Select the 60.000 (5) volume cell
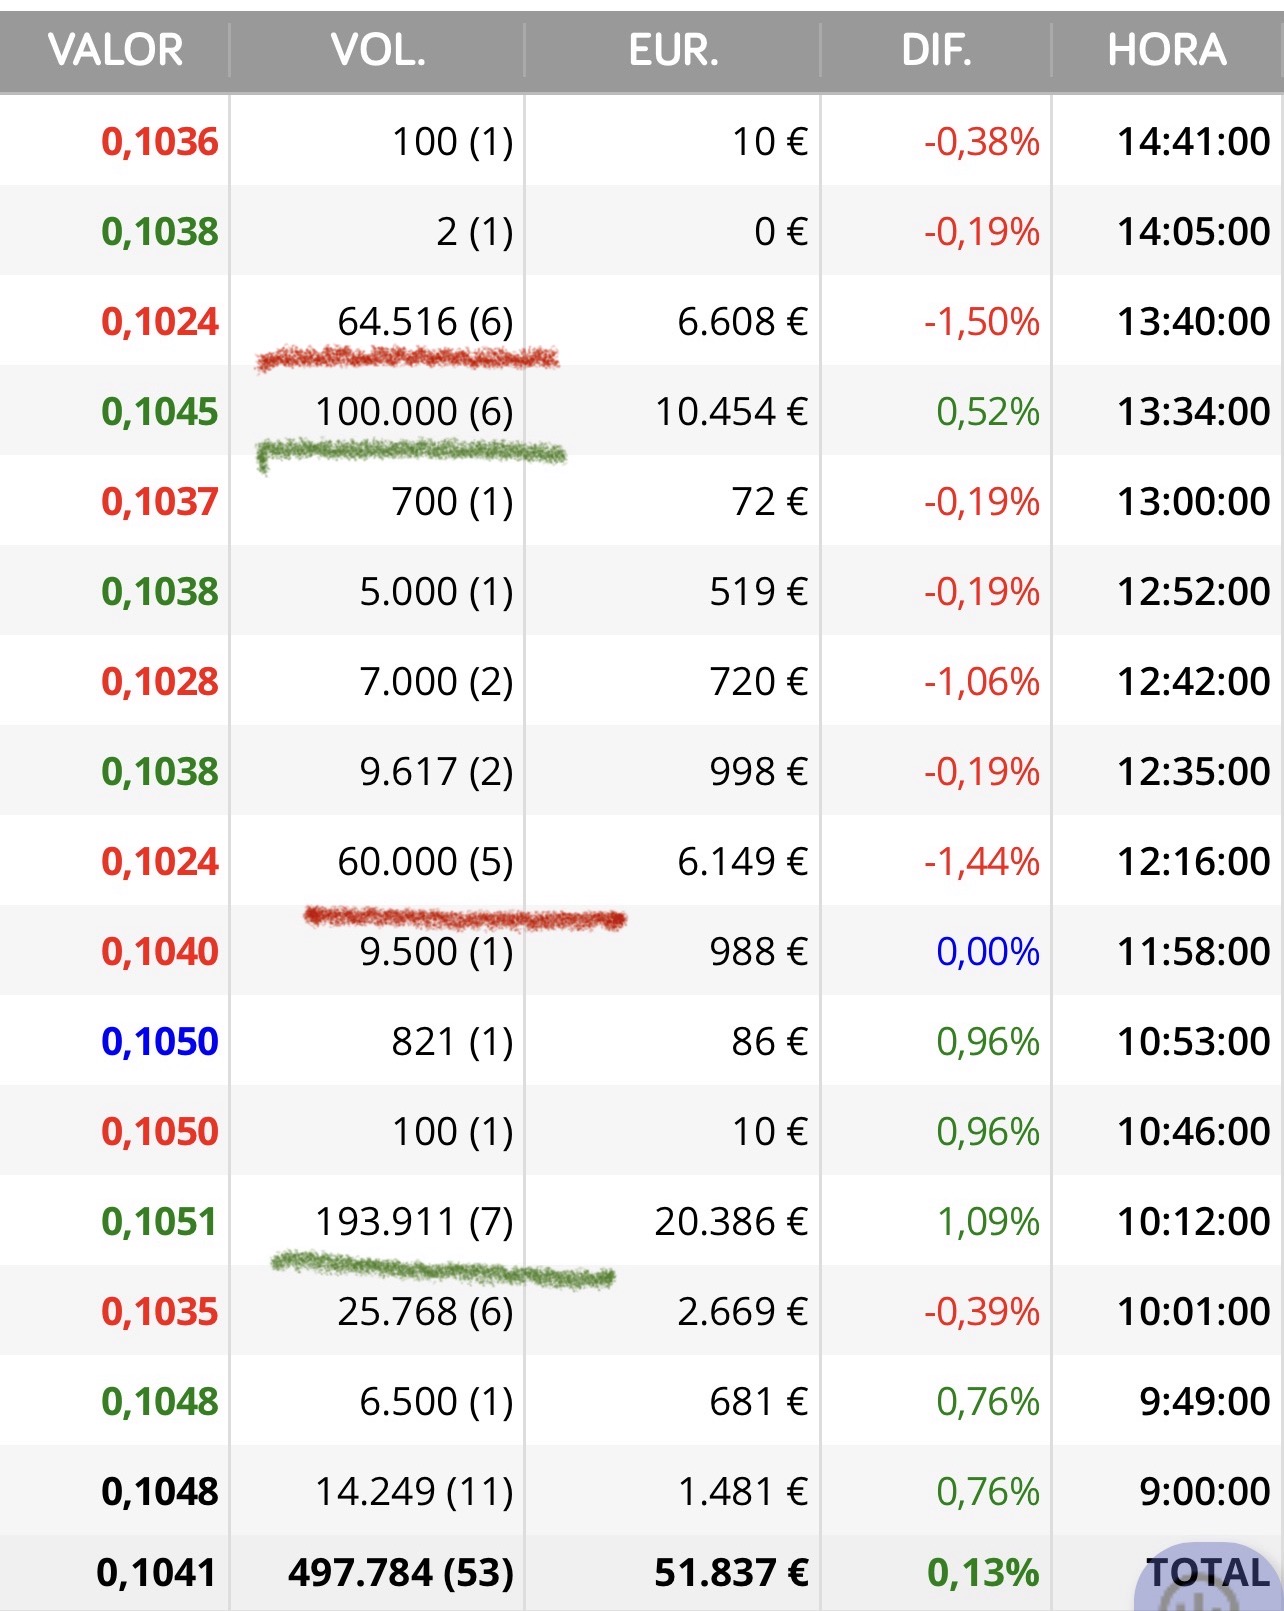The width and height of the screenshot is (1284, 1611). pyautogui.click(x=425, y=862)
